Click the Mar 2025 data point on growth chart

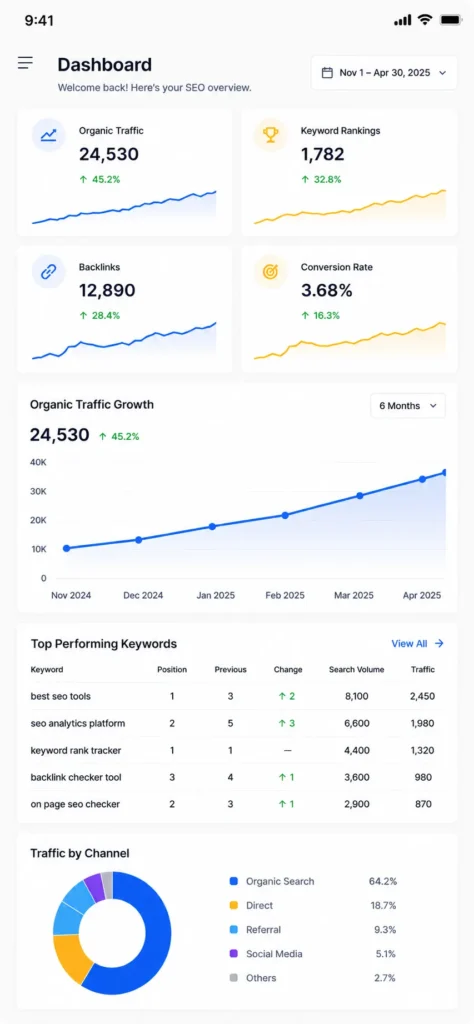(x=359, y=496)
